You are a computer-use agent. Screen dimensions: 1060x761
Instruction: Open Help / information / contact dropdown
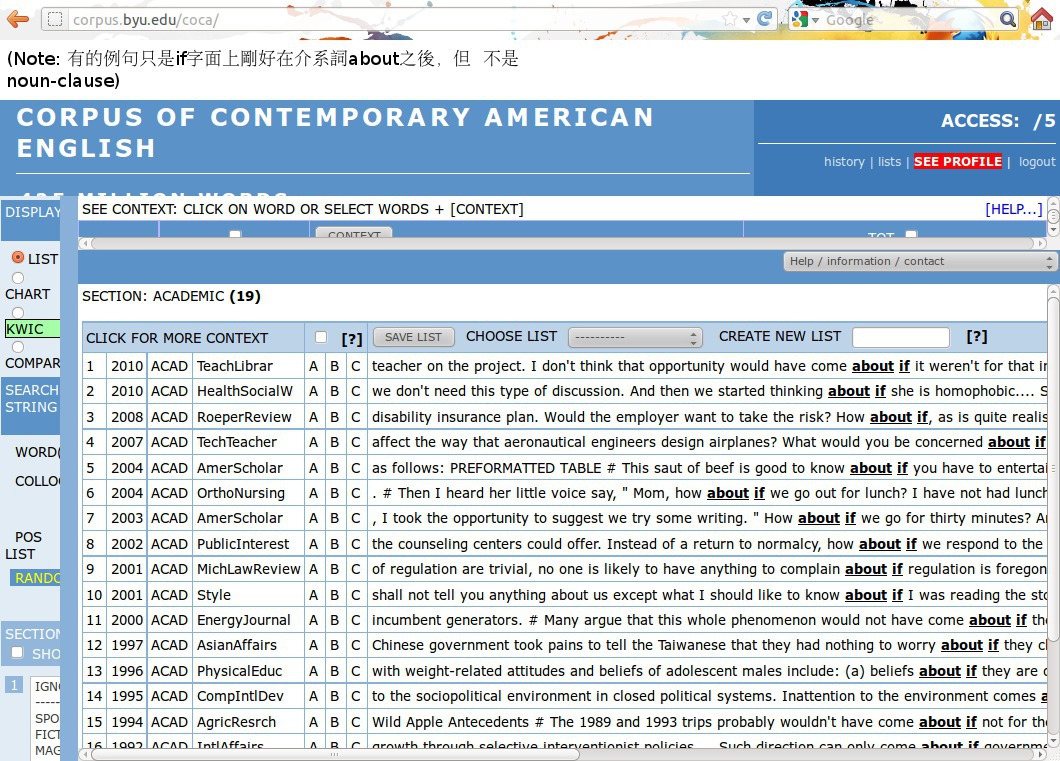coord(919,262)
